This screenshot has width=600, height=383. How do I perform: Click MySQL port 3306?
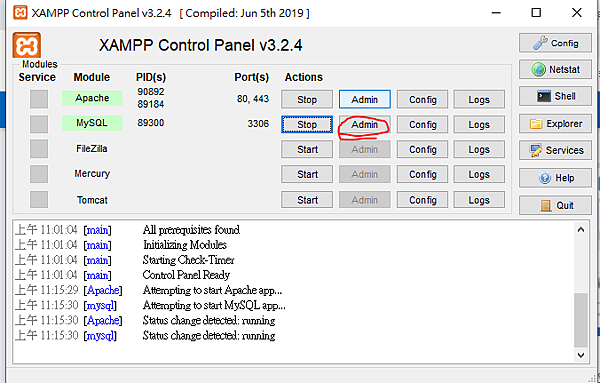[x=258, y=124]
